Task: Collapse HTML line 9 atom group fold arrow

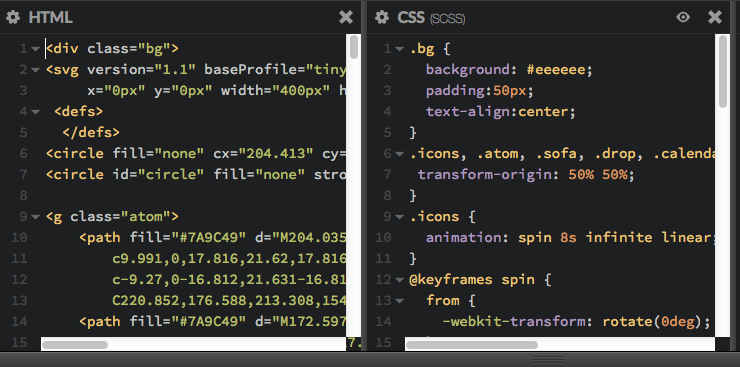Action: click(x=35, y=217)
